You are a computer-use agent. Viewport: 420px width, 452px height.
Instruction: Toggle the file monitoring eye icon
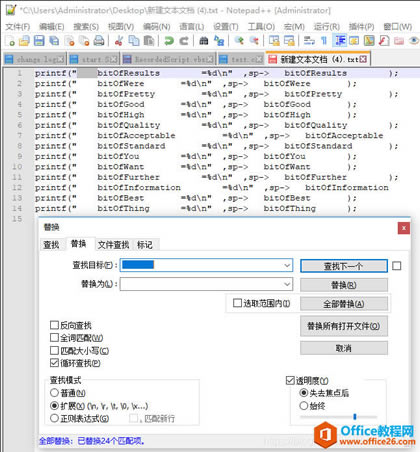(x=414, y=41)
